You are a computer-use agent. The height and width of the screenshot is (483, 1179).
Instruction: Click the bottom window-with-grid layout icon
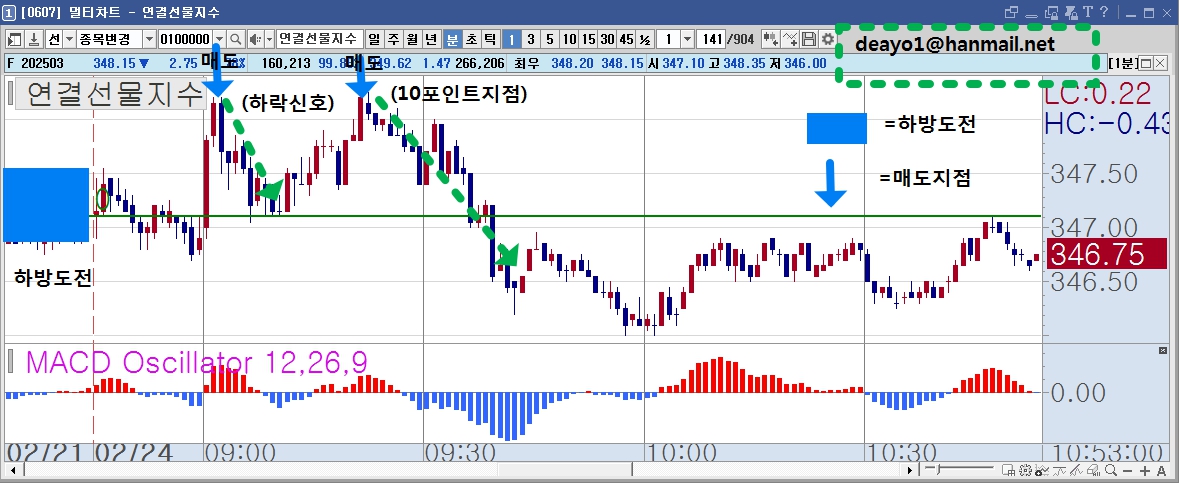point(1008,470)
